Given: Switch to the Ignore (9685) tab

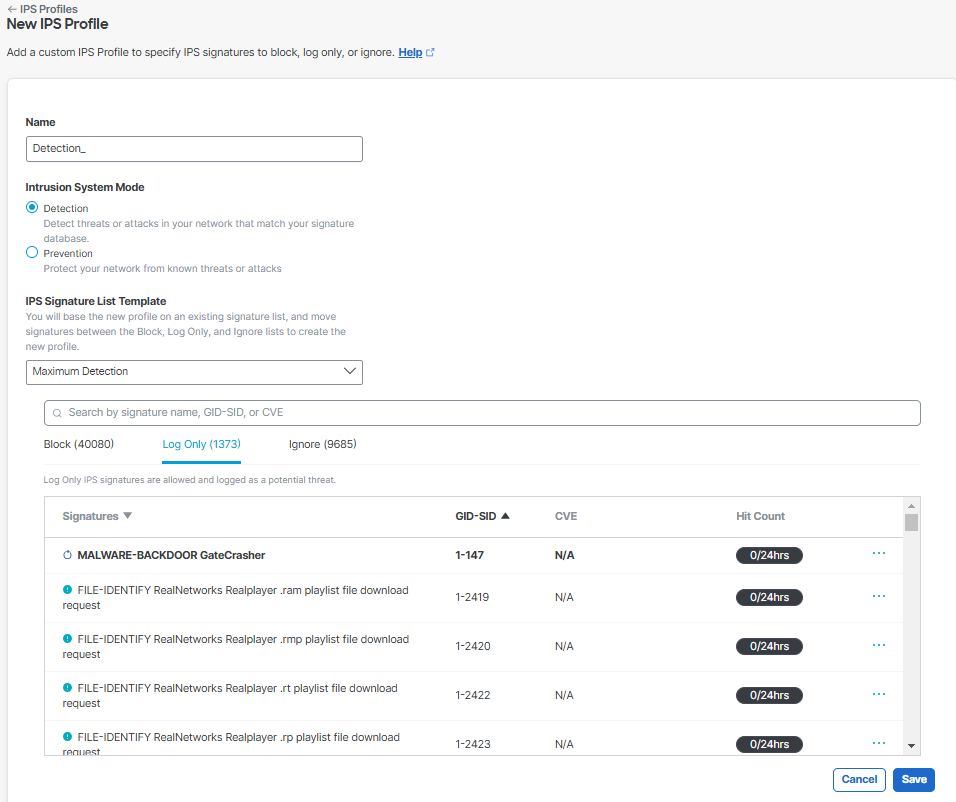Looking at the screenshot, I should pyautogui.click(x=323, y=444).
